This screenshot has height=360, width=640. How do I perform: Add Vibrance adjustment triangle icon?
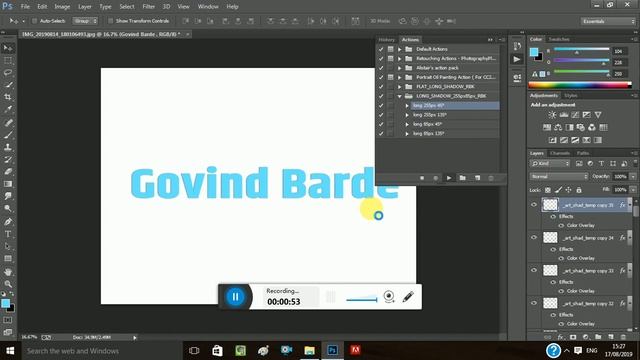(x=598, y=115)
